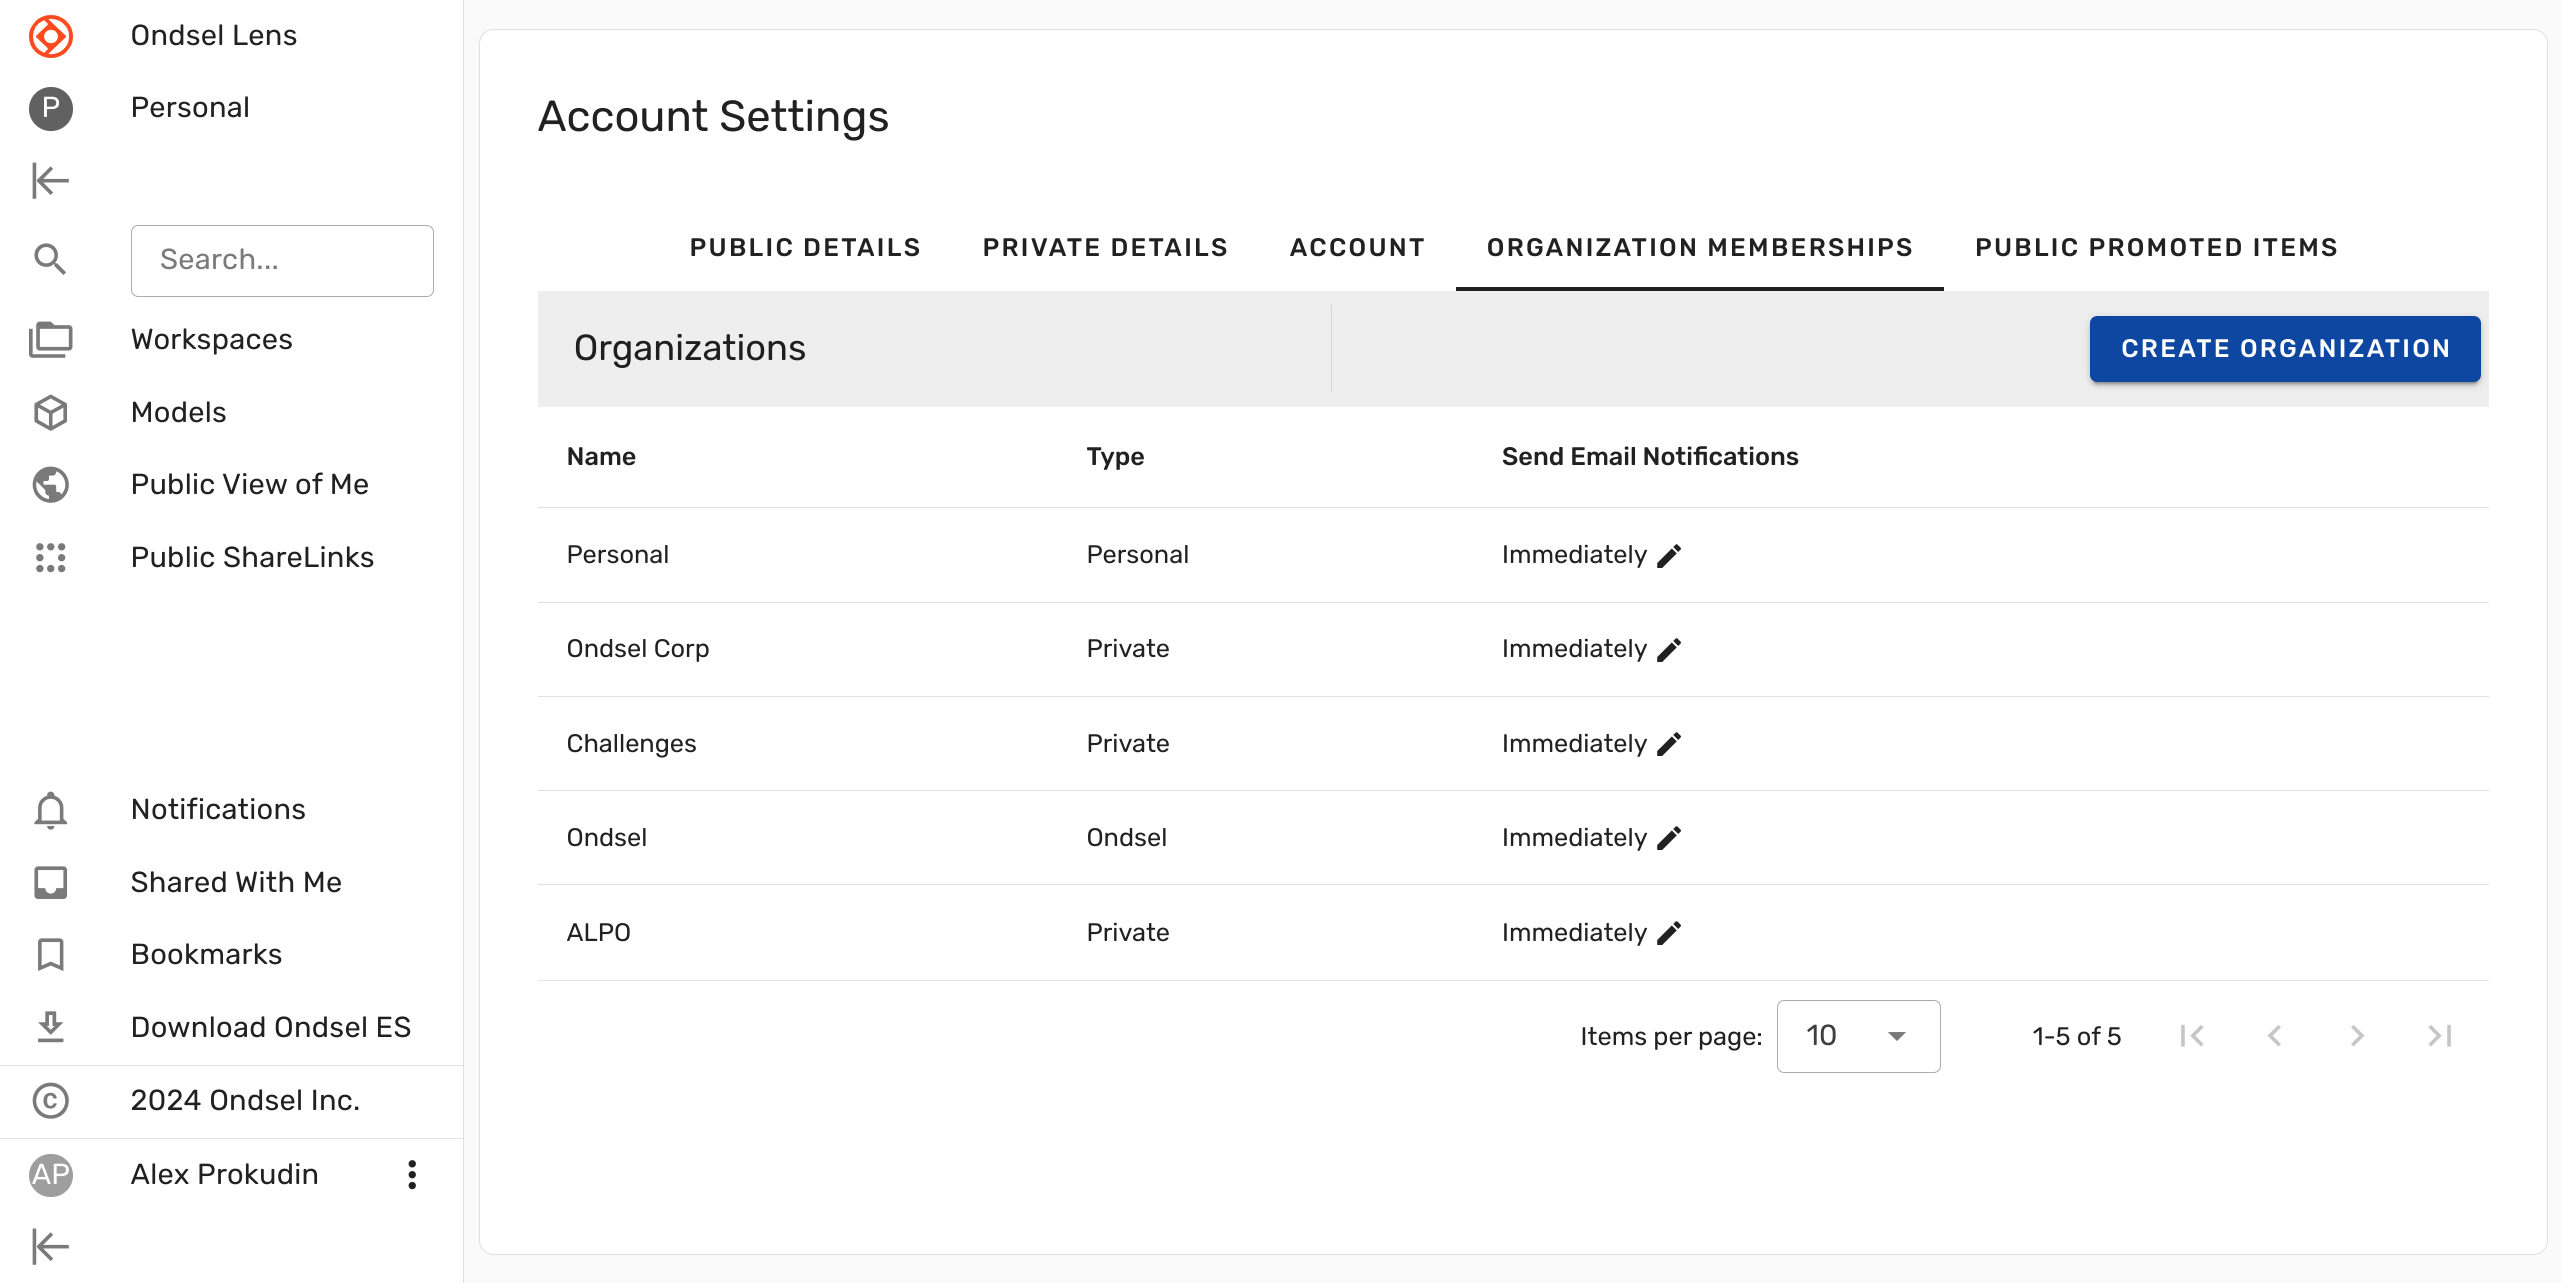This screenshot has height=1283, width=2563.
Task: Open Shared With Me link
Action: pos(236,882)
